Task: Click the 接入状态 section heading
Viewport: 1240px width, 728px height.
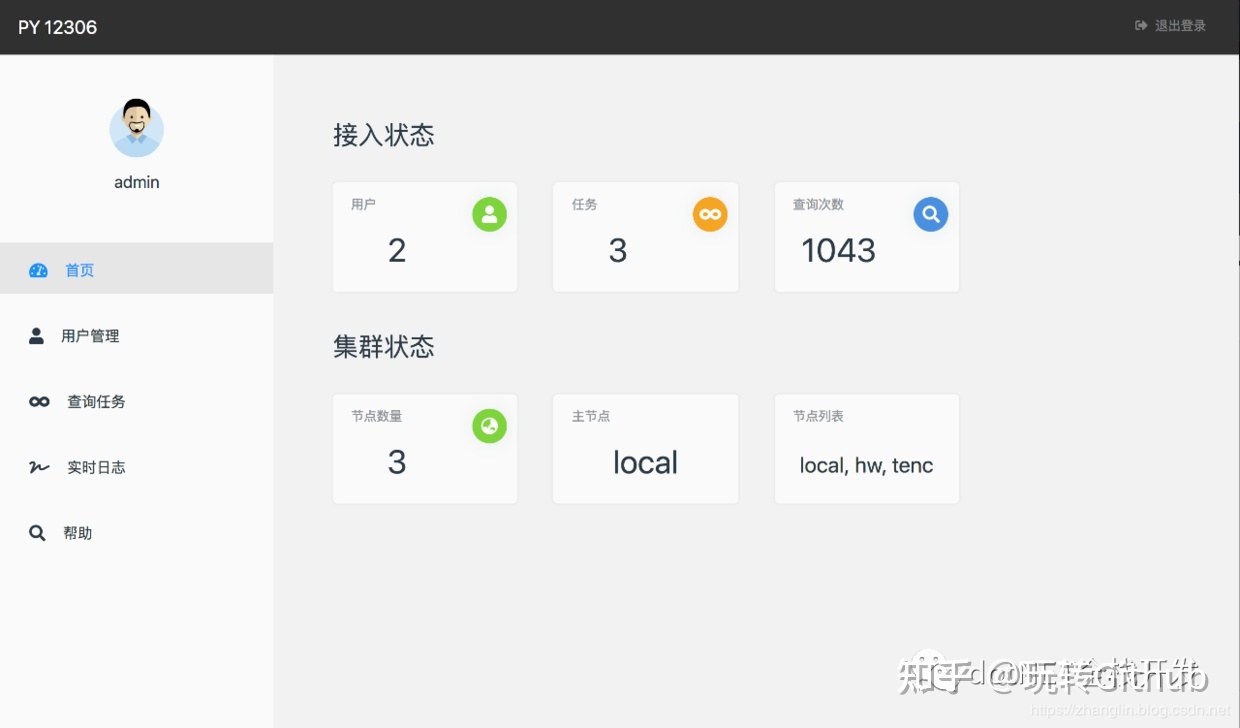Action: (384, 135)
